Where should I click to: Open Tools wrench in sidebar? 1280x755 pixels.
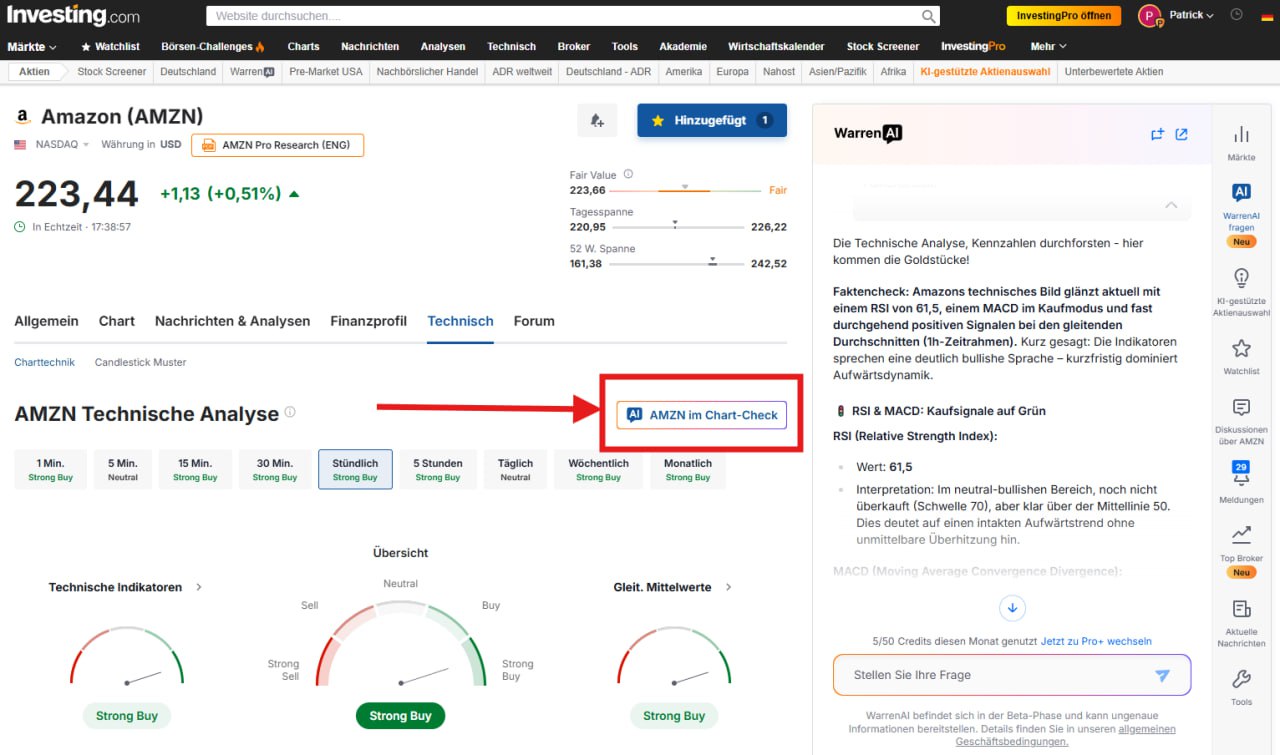coord(1241,686)
